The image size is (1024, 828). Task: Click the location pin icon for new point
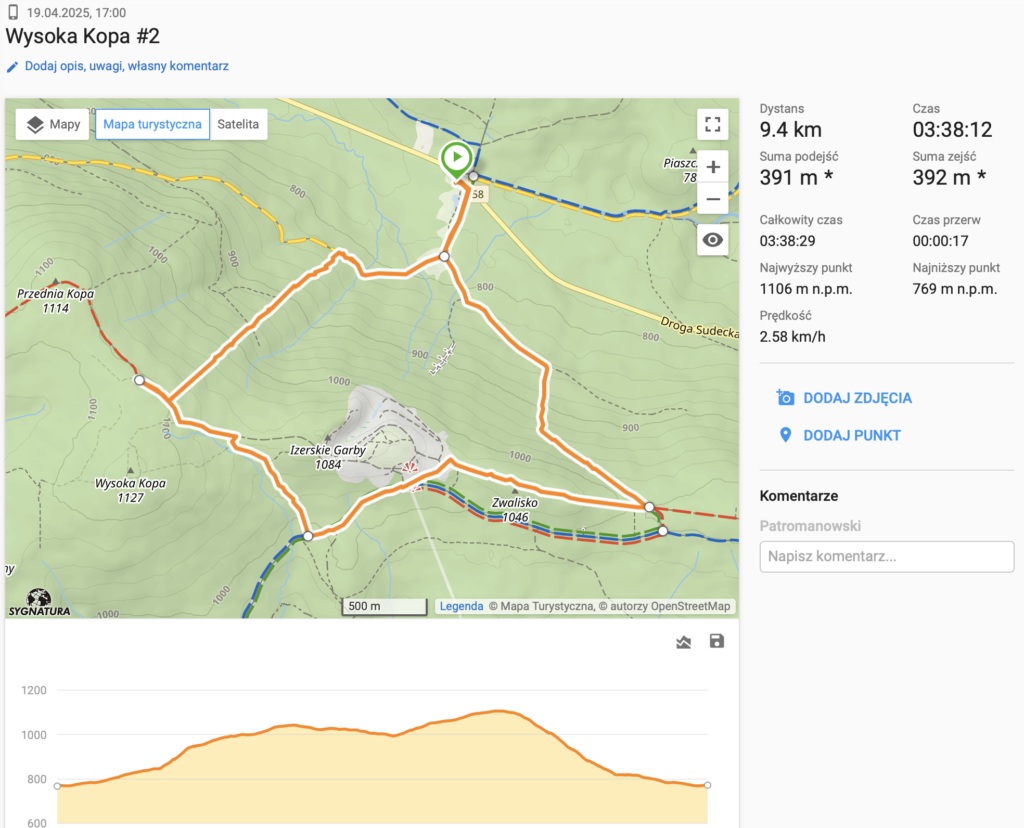(785, 436)
